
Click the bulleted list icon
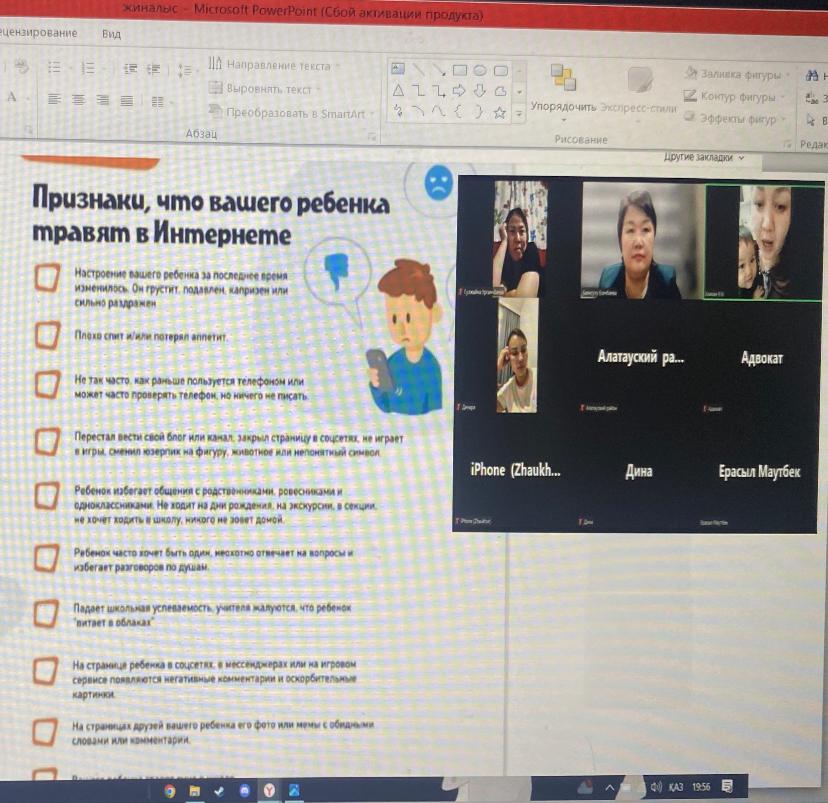click(x=56, y=68)
